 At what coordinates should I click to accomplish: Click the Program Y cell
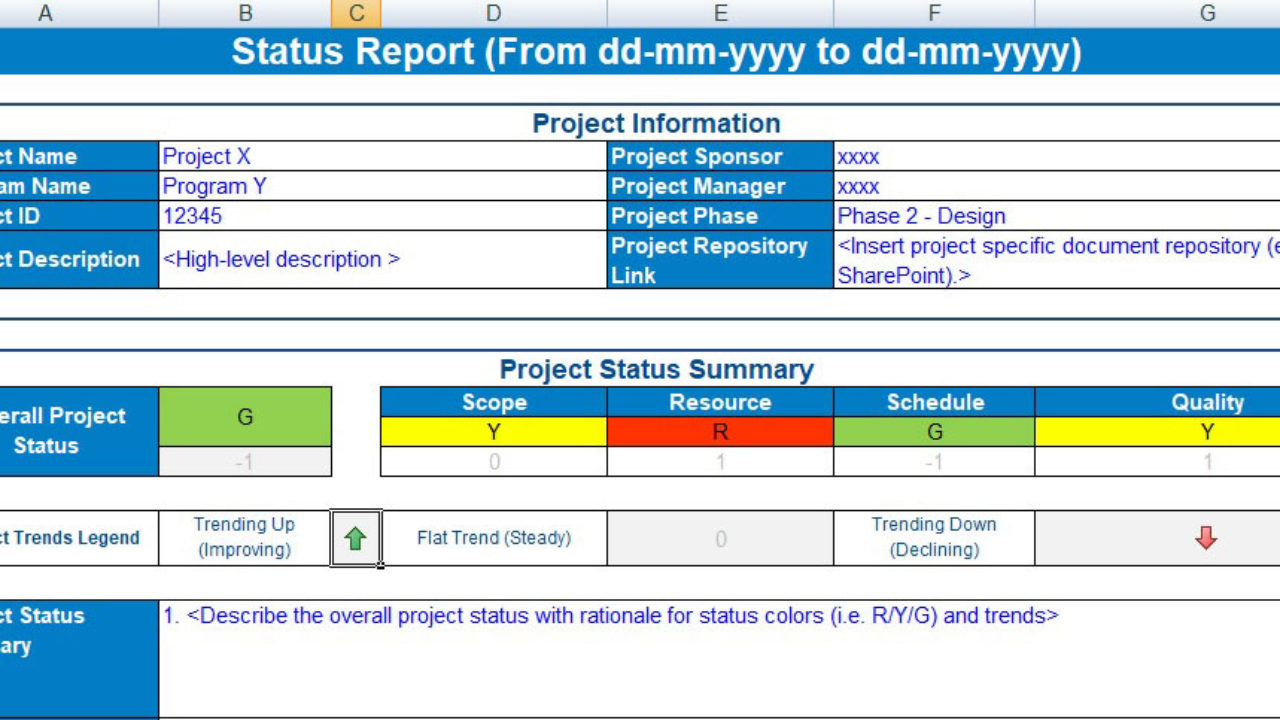382,186
